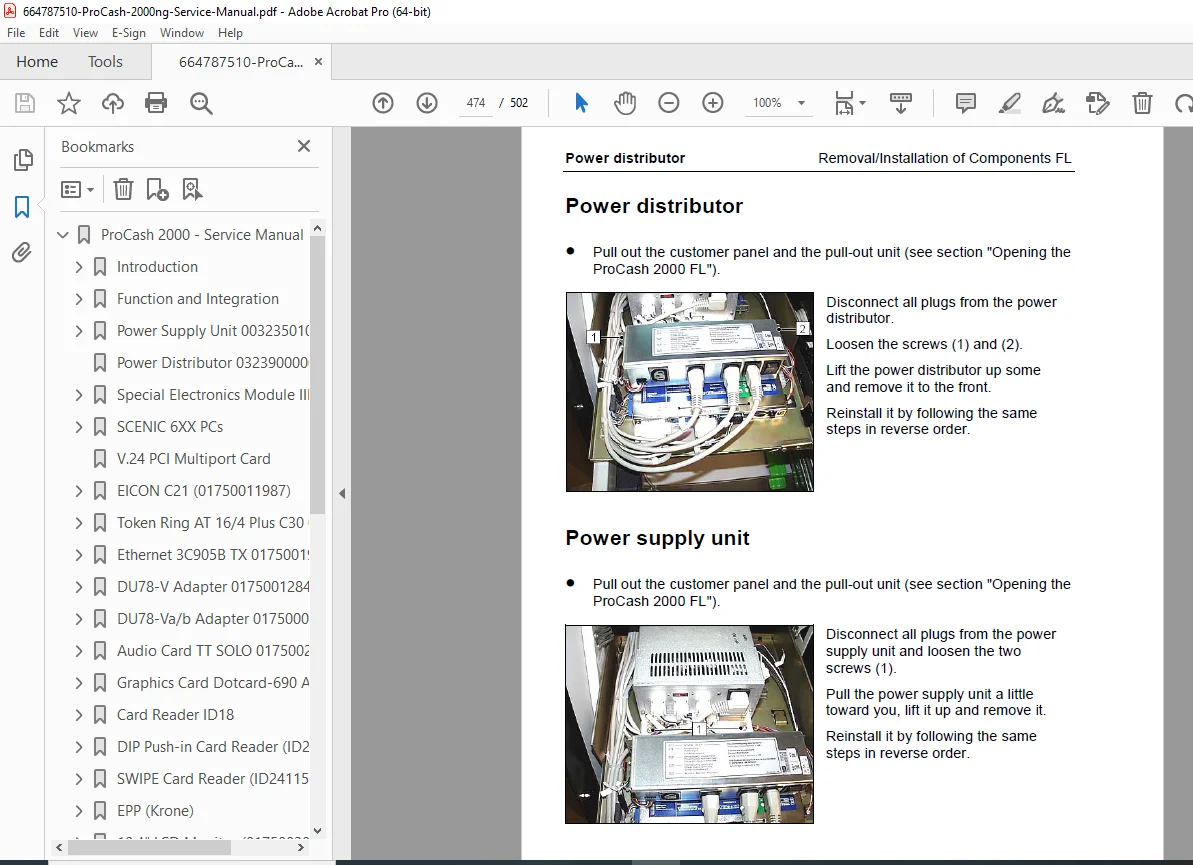Find current bookmark icon
The height and width of the screenshot is (865, 1193).
point(192,189)
